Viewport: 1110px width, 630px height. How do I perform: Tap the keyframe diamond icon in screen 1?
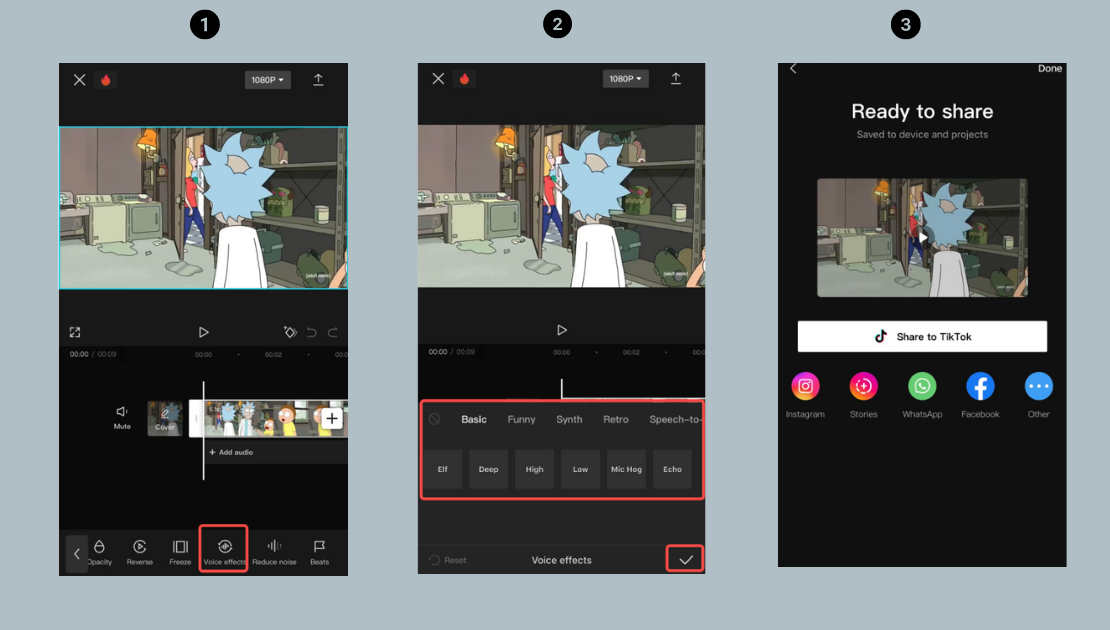(x=290, y=332)
